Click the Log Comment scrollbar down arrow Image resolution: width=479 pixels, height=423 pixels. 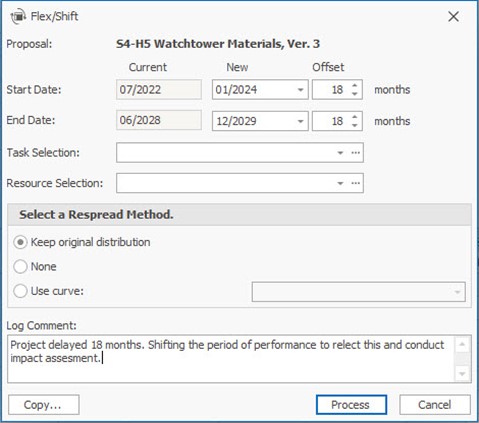(462, 374)
